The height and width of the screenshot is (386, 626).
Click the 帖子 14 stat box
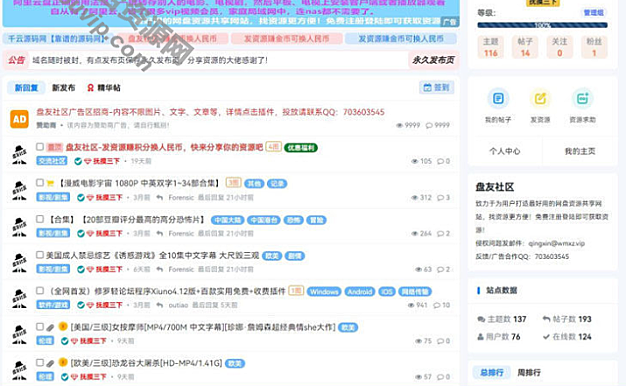pyautogui.click(x=525, y=47)
